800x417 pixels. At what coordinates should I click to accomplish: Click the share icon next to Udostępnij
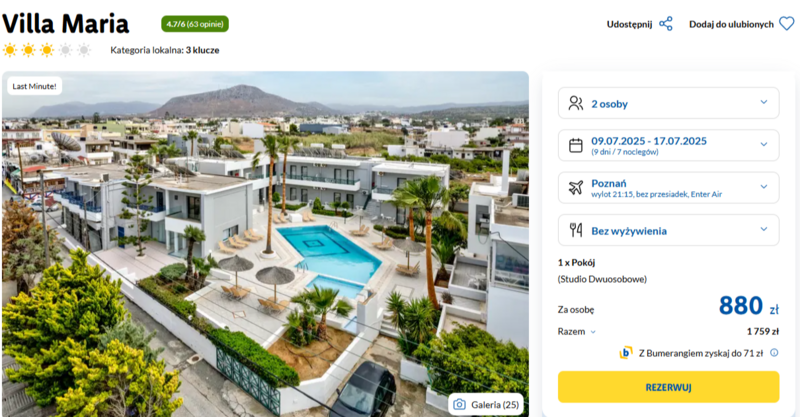pyautogui.click(x=666, y=24)
